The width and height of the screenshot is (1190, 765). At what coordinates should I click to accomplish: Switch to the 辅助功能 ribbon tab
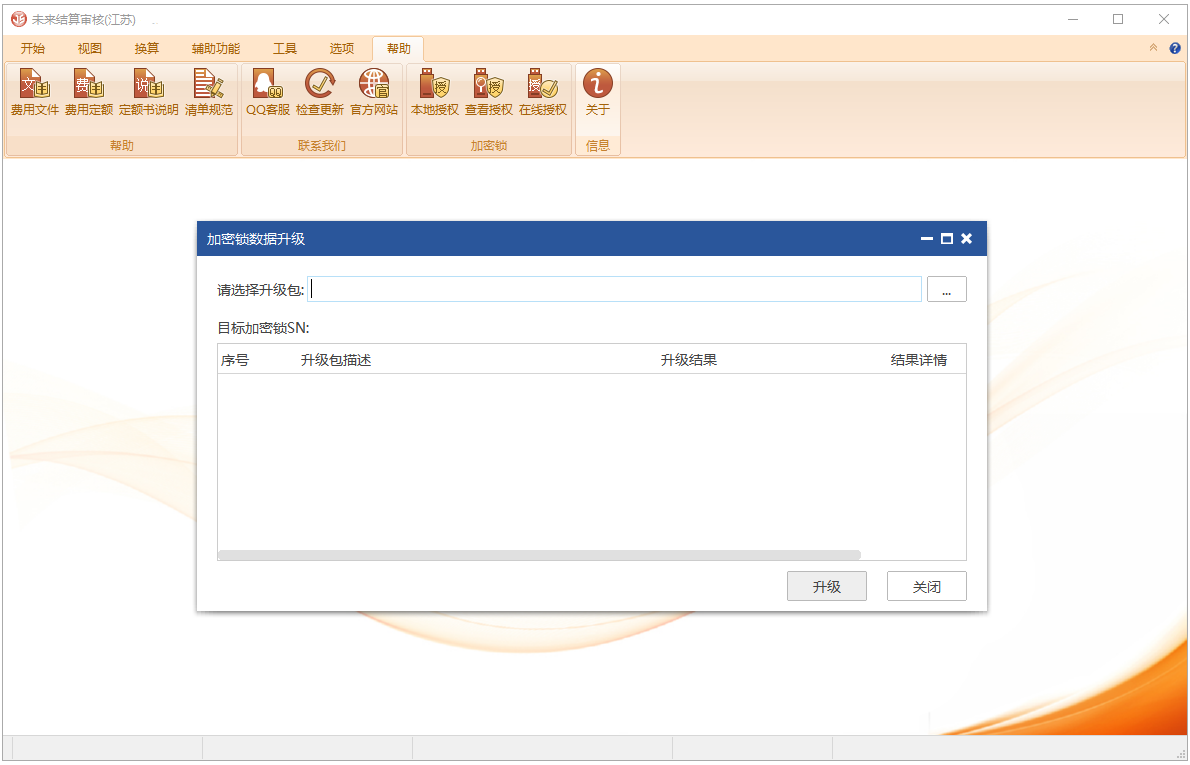[216, 49]
